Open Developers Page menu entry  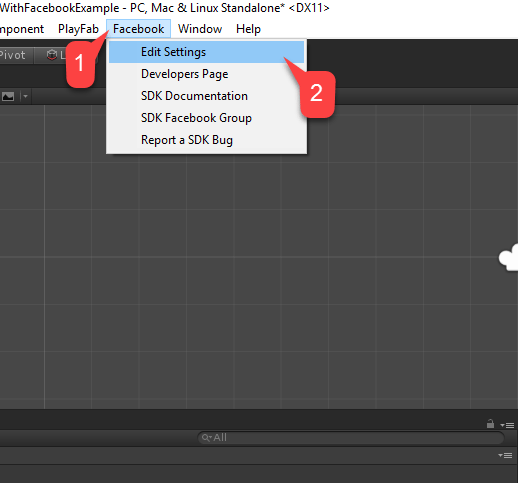tap(206, 74)
